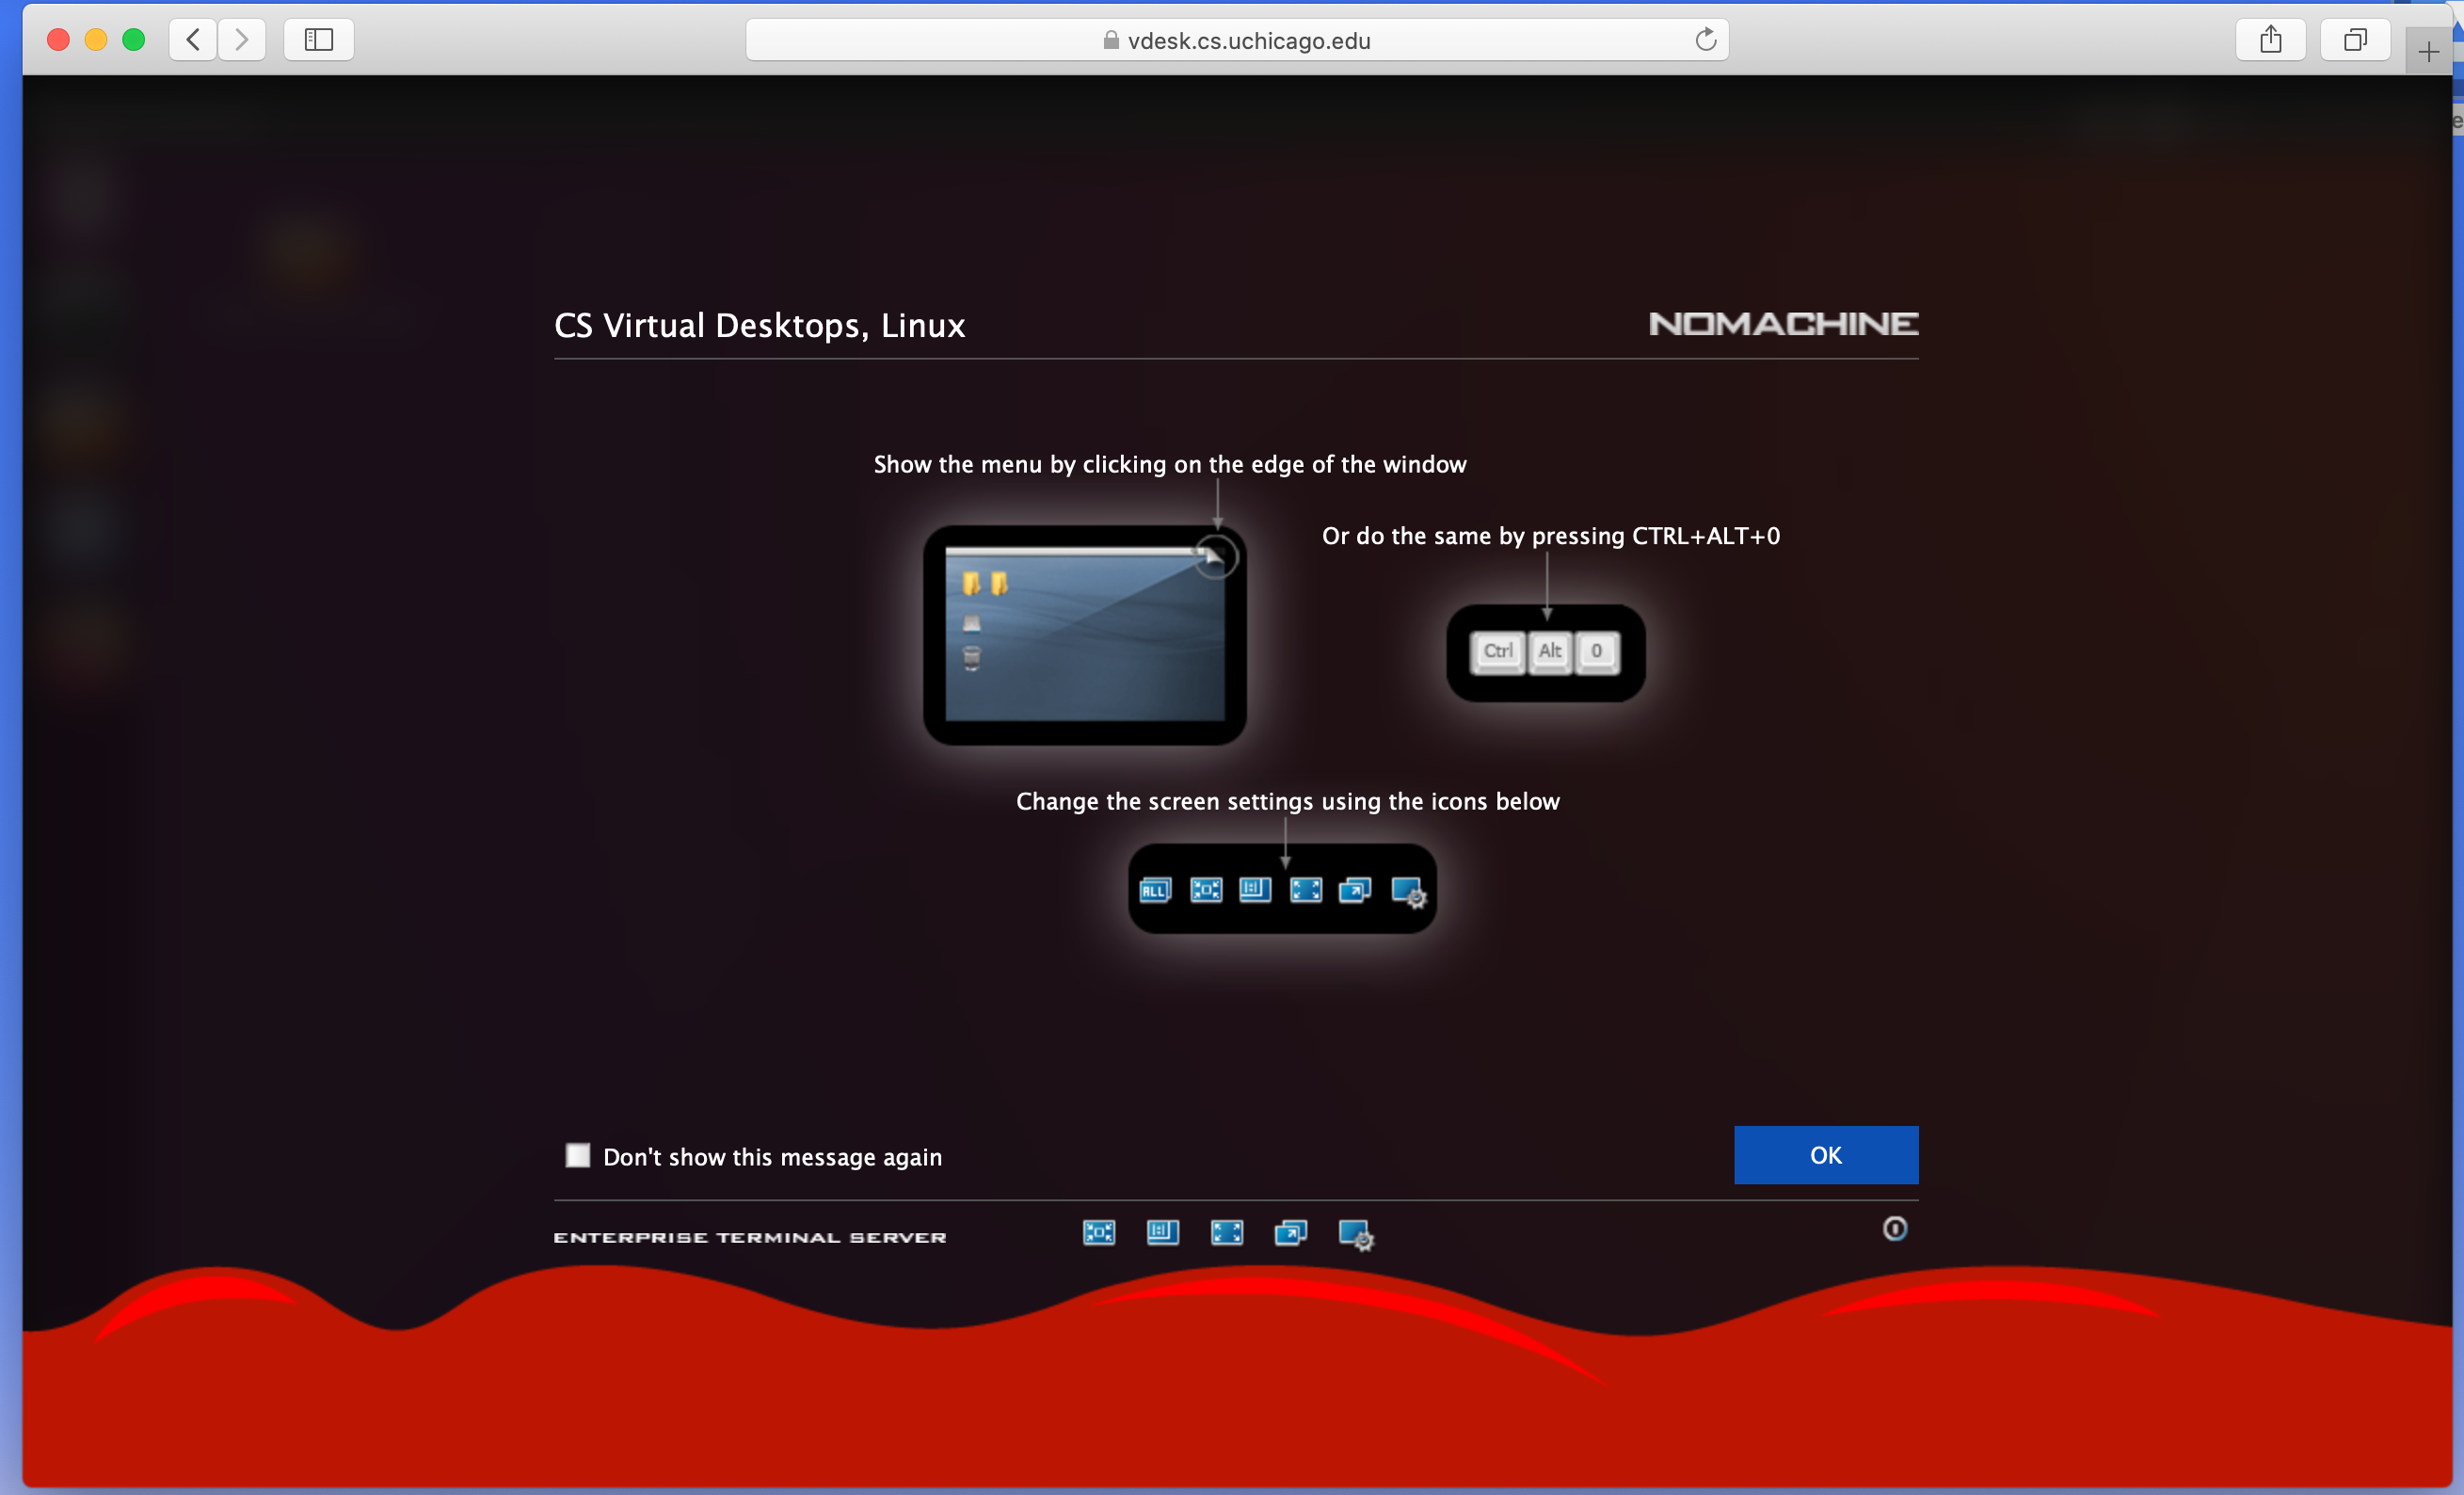2464x1495 pixels.
Task: Click fit-to-window icon in bottom toolbar
Action: pyautogui.click(x=1098, y=1232)
